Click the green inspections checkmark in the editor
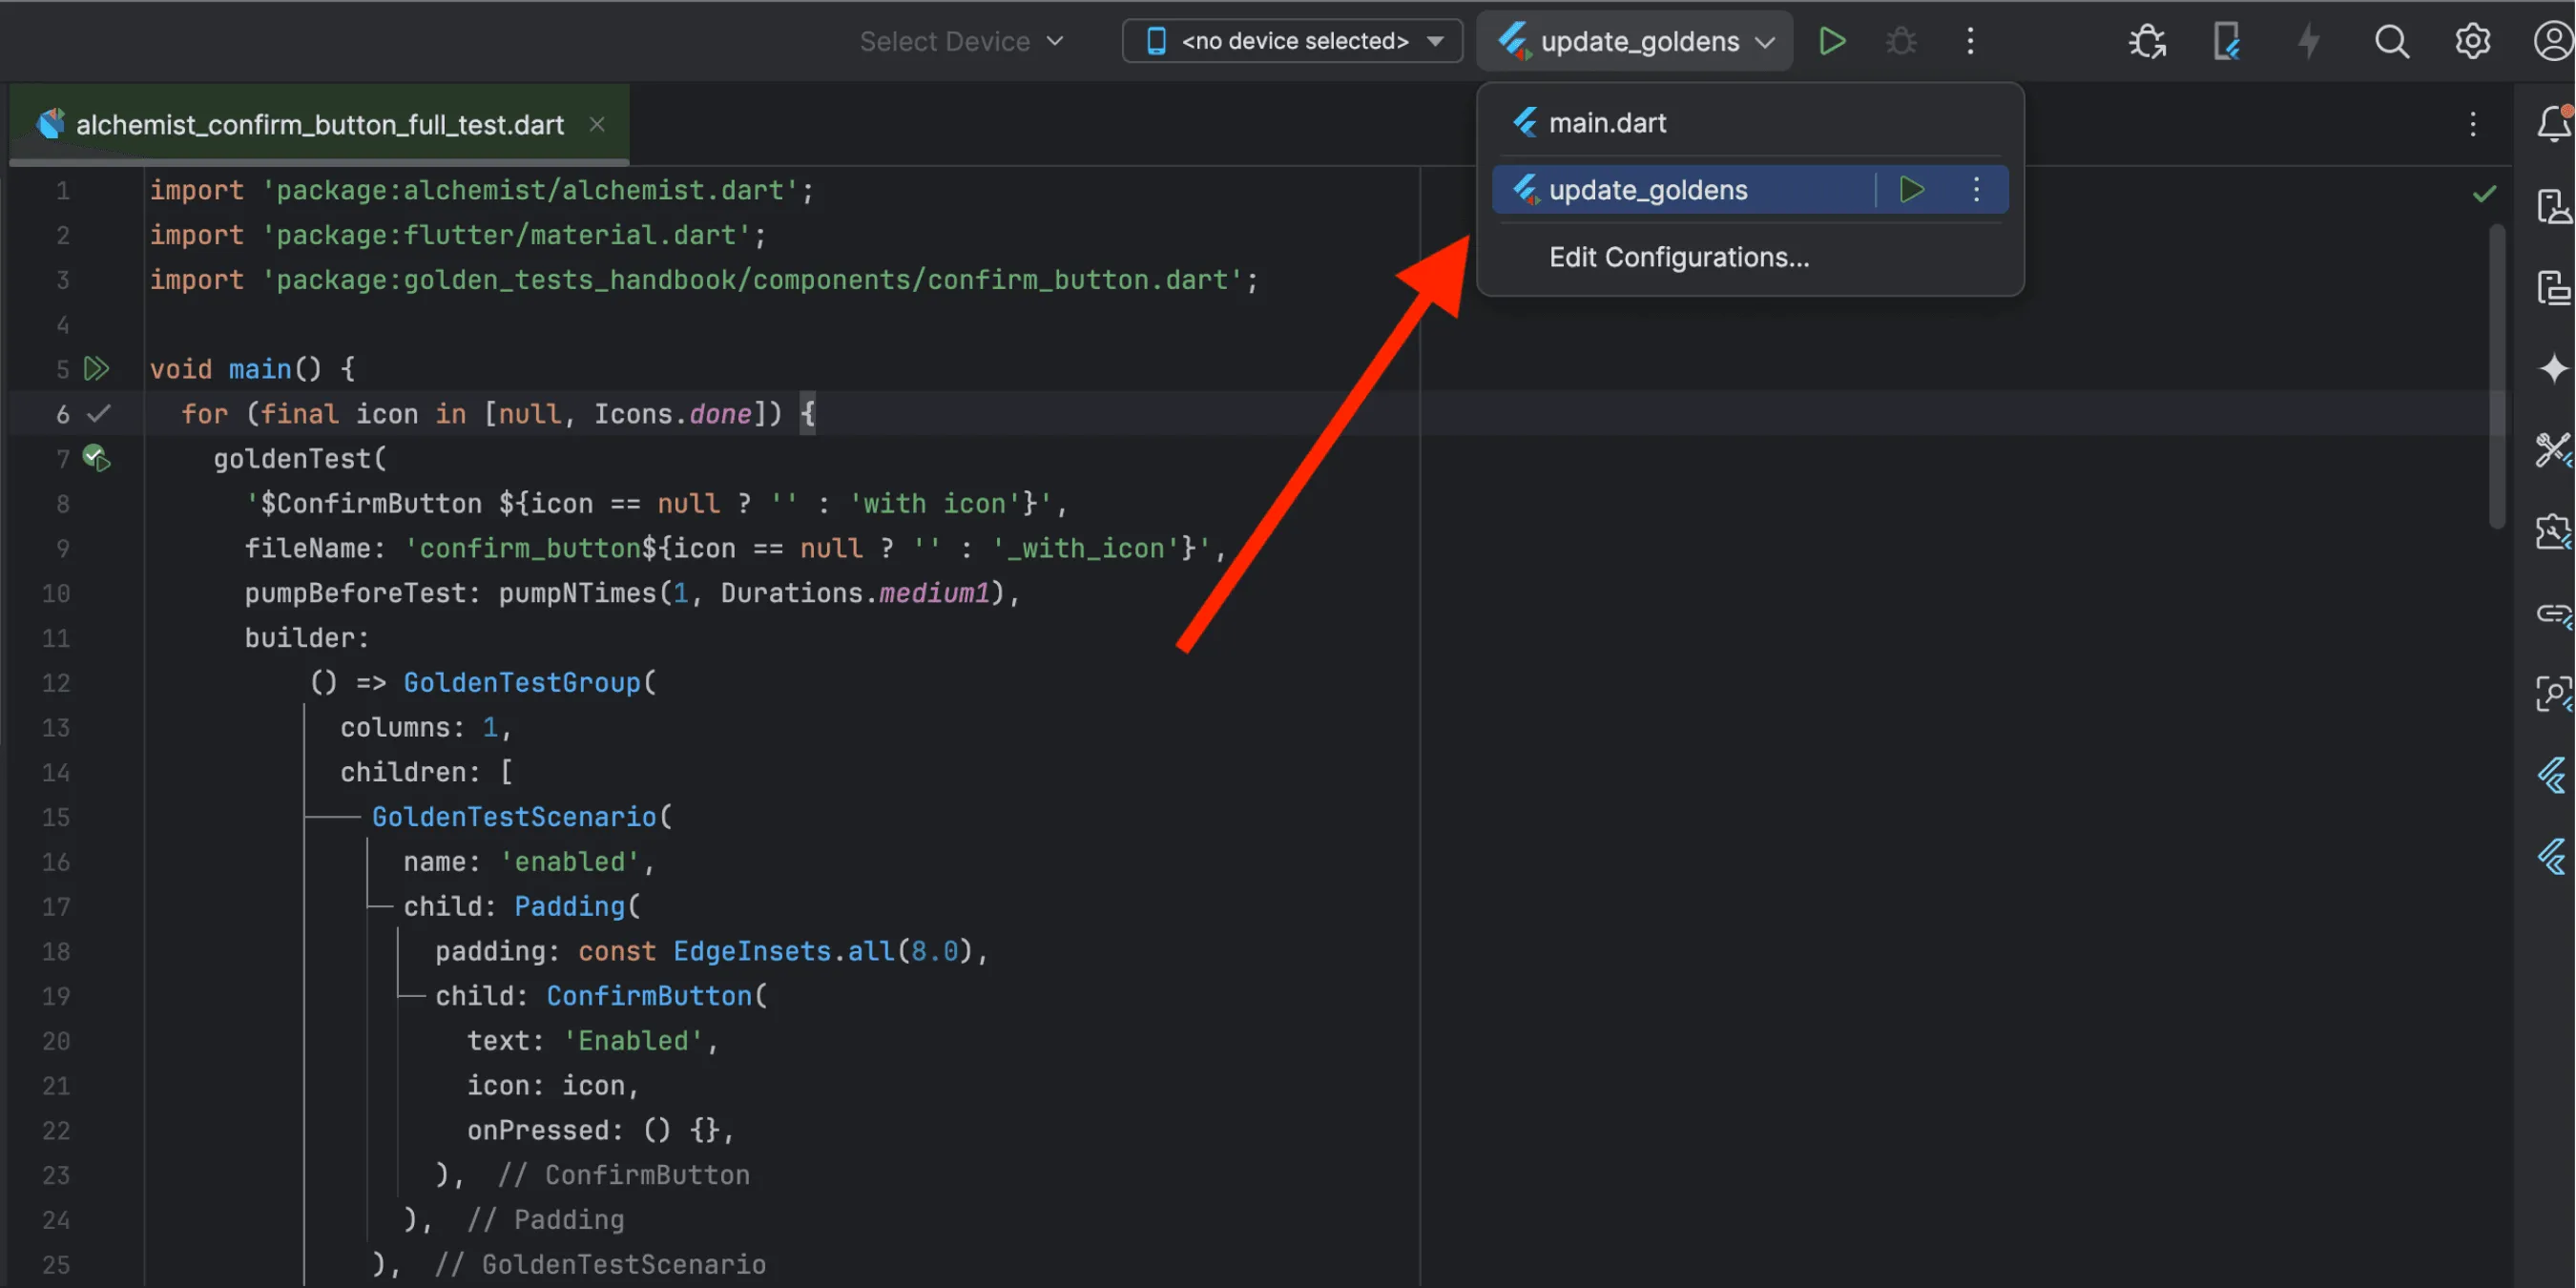 pos(2484,193)
